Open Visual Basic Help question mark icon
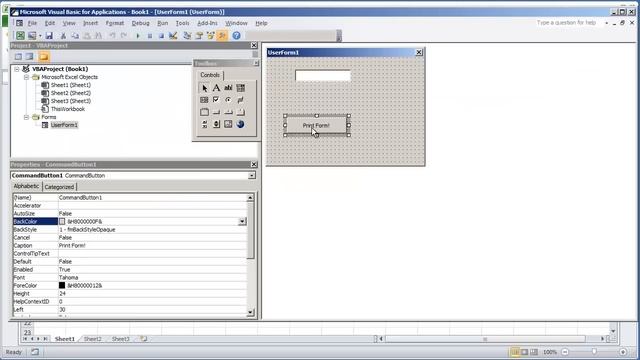This screenshot has height=360, width=640. pos(236,36)
